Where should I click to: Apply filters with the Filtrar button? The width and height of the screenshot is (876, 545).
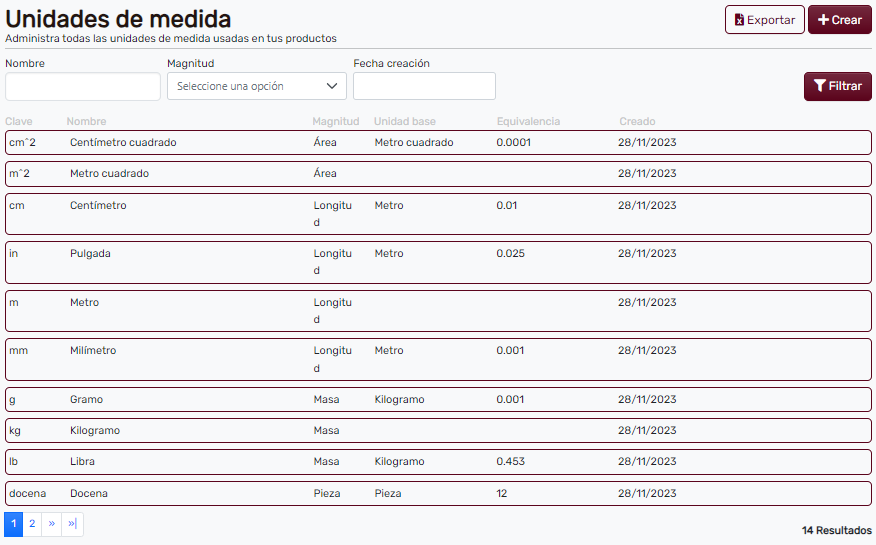tap(837, 86)
